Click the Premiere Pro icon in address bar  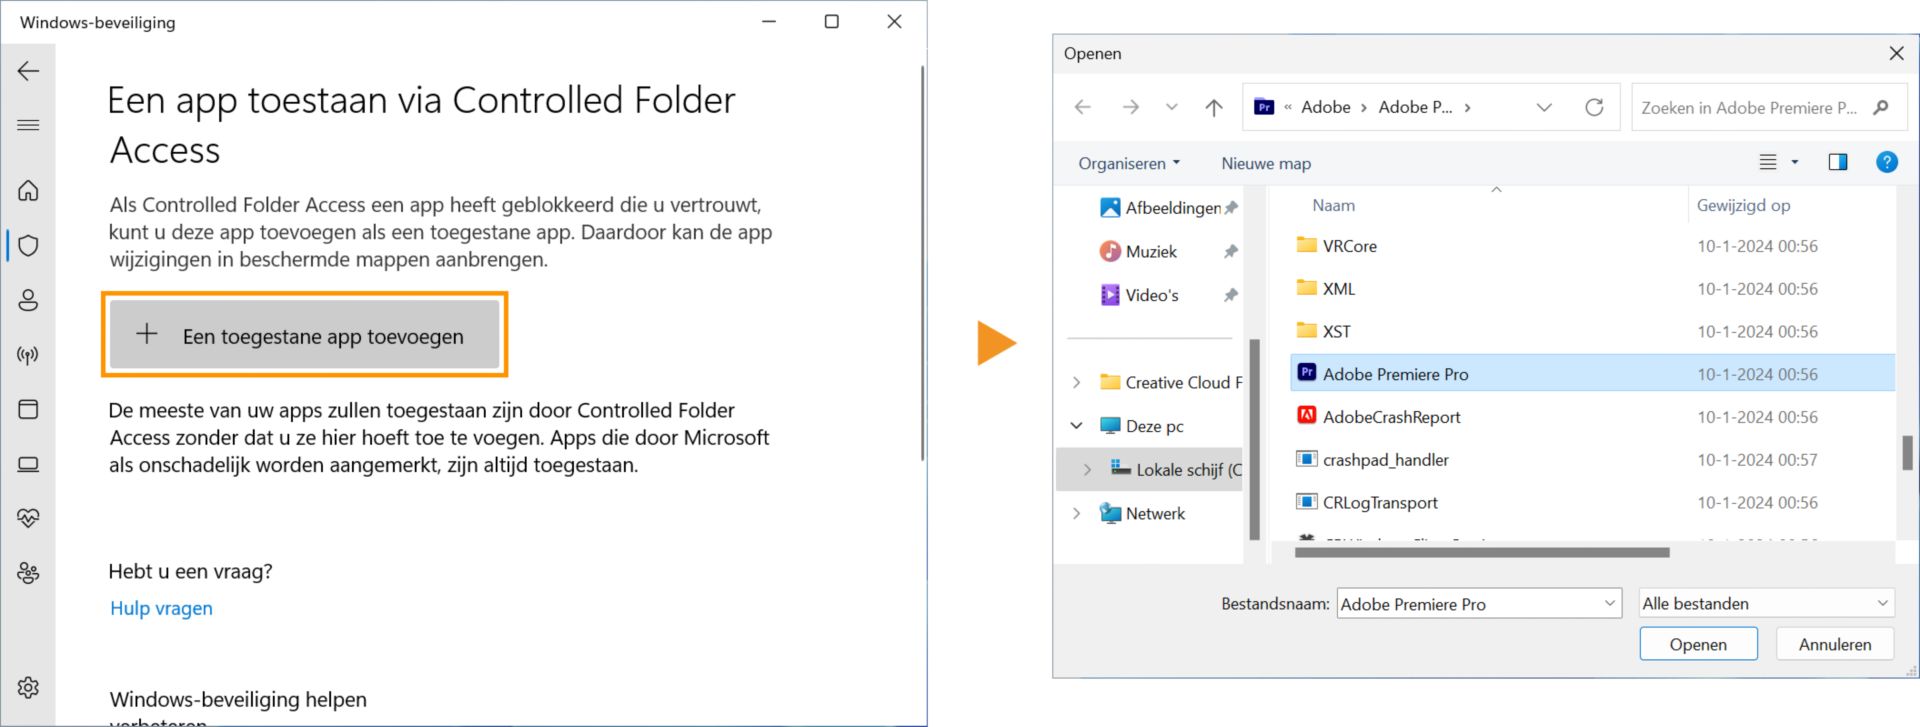tap(1264, 107)
